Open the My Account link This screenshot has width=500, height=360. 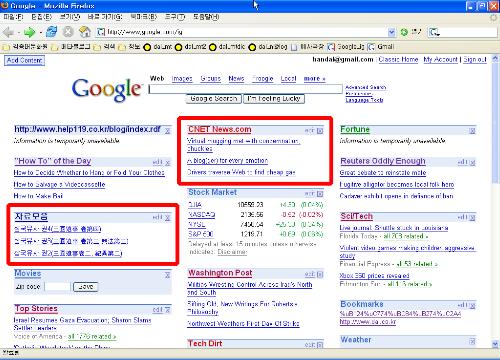pos(441,60)
